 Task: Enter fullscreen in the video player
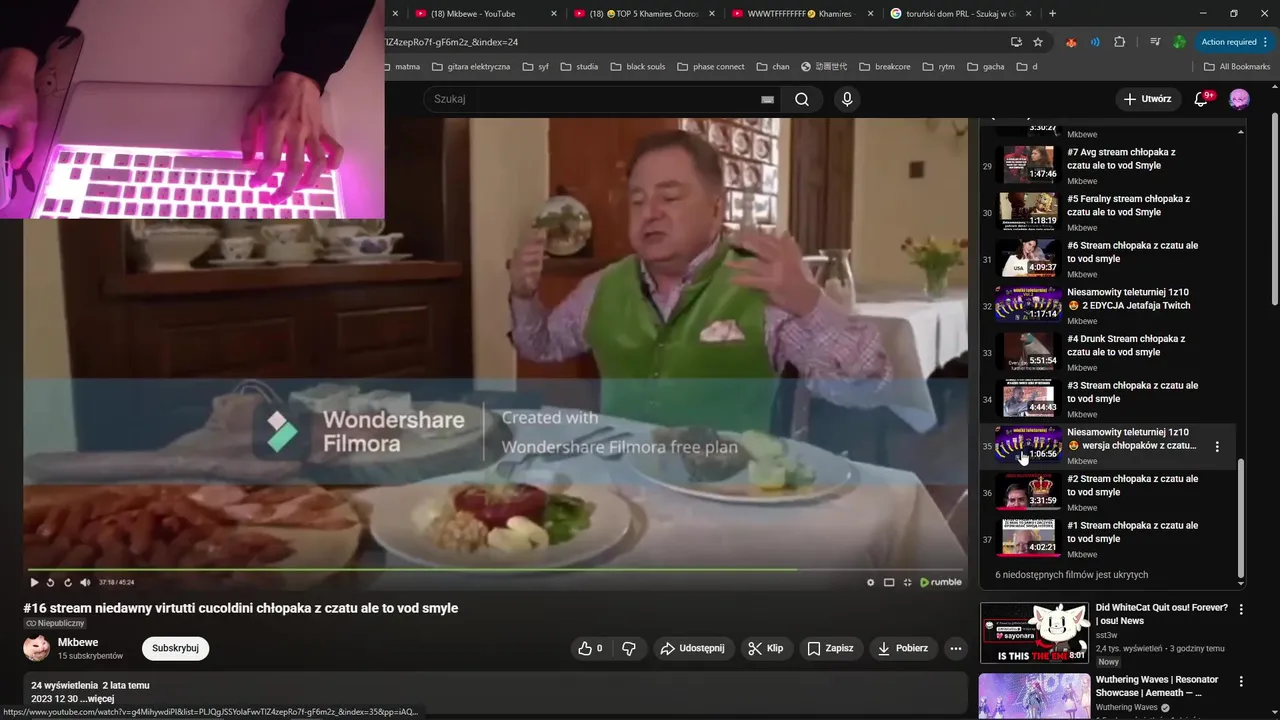click(908, 582)
